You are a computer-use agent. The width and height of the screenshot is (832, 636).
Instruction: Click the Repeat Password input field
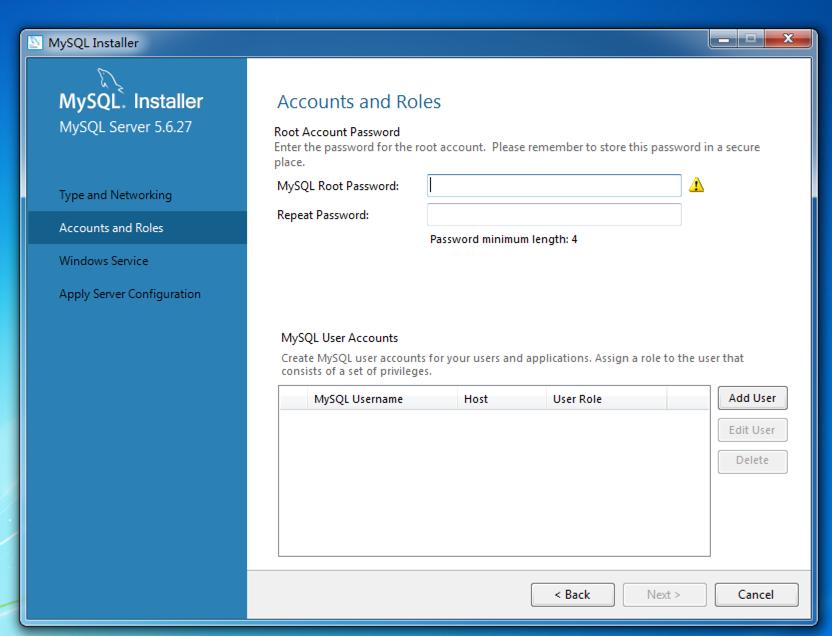(x=553, y=213)
